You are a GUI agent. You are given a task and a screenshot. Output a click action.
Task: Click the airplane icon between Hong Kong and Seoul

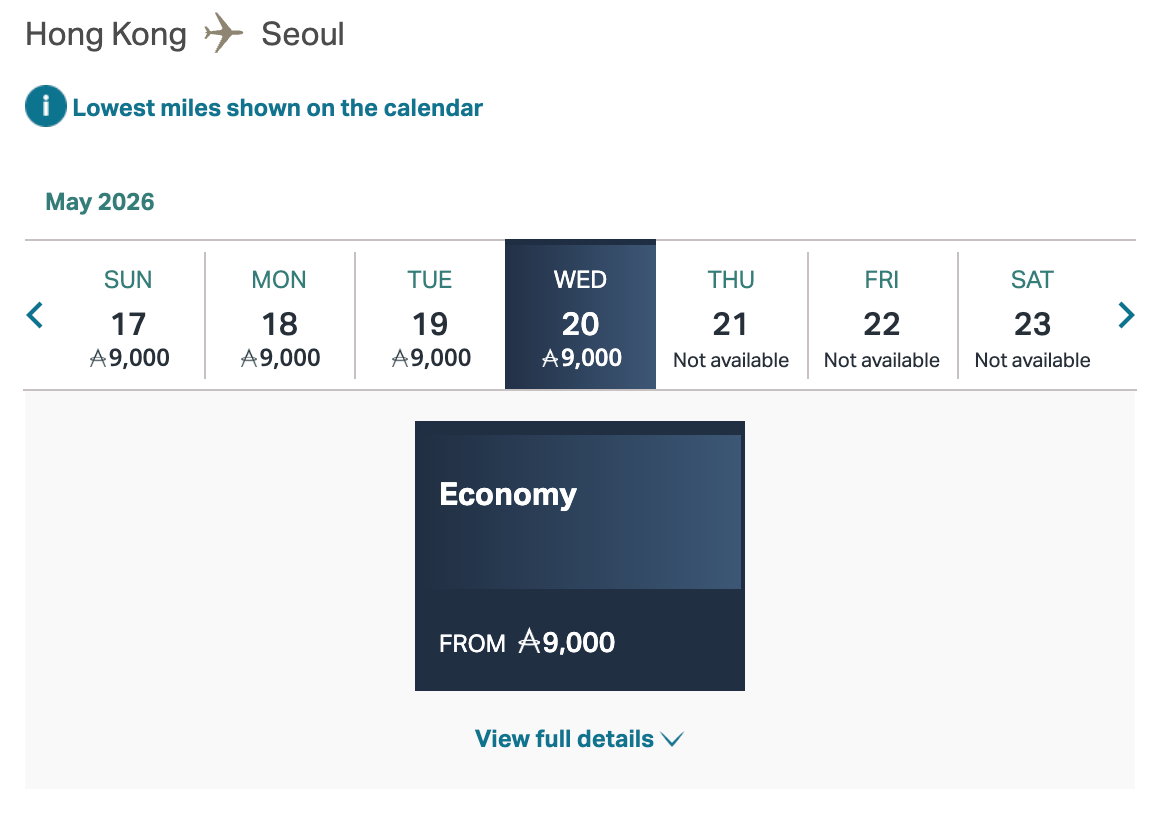coord(222,33)
